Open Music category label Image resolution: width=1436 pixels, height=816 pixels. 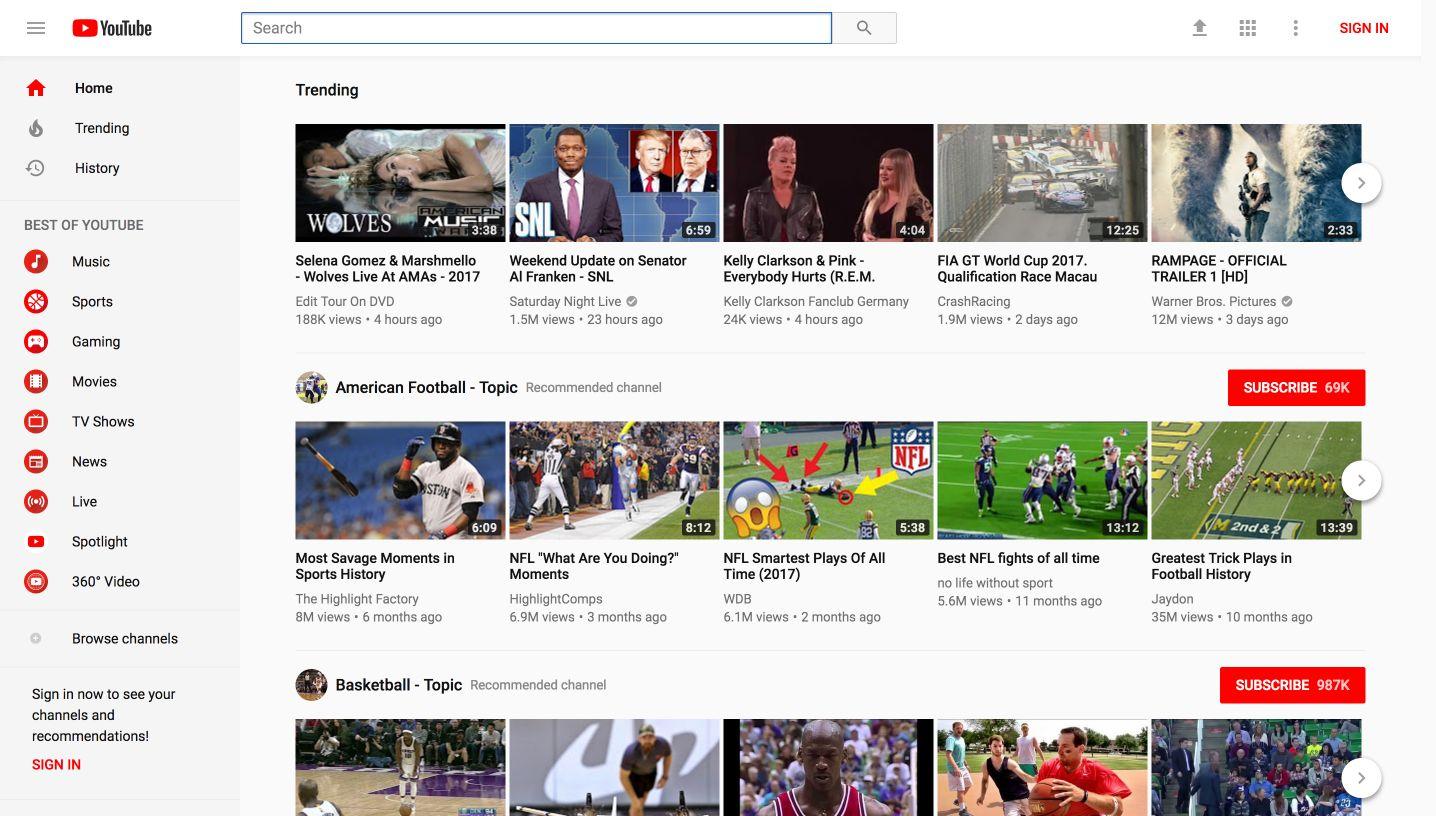[x=91, y=261]
